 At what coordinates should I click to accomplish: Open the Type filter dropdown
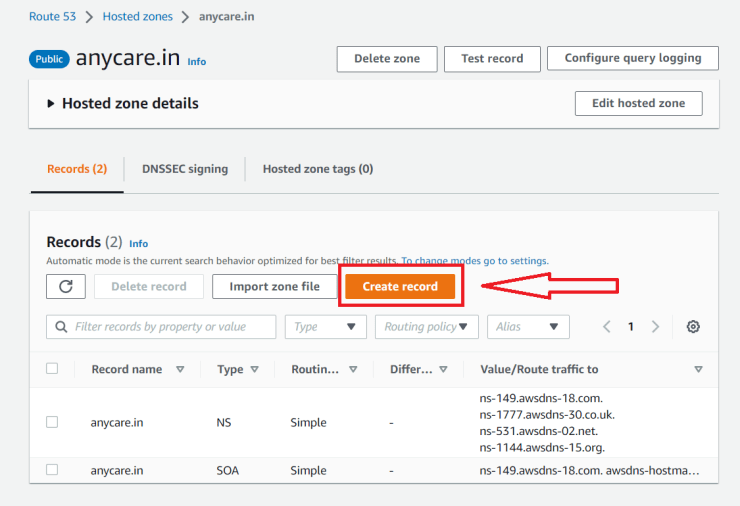click(x=326, y=327)
